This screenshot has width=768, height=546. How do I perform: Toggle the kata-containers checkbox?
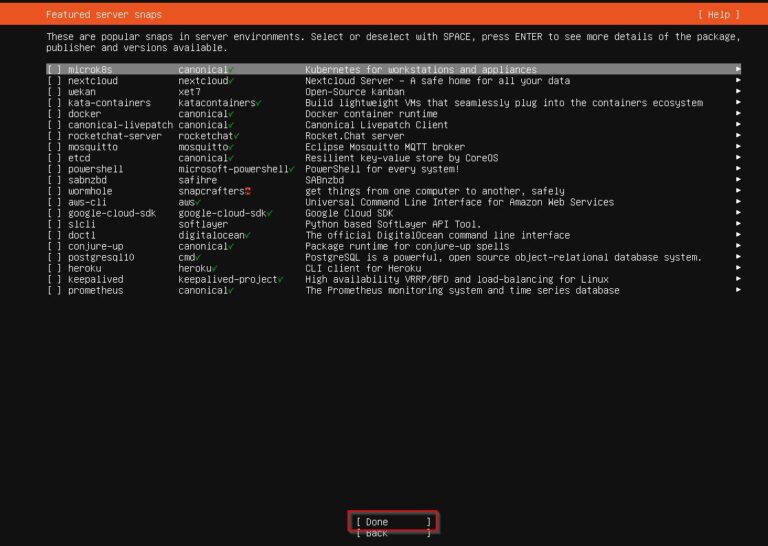(x=54, y=103)
